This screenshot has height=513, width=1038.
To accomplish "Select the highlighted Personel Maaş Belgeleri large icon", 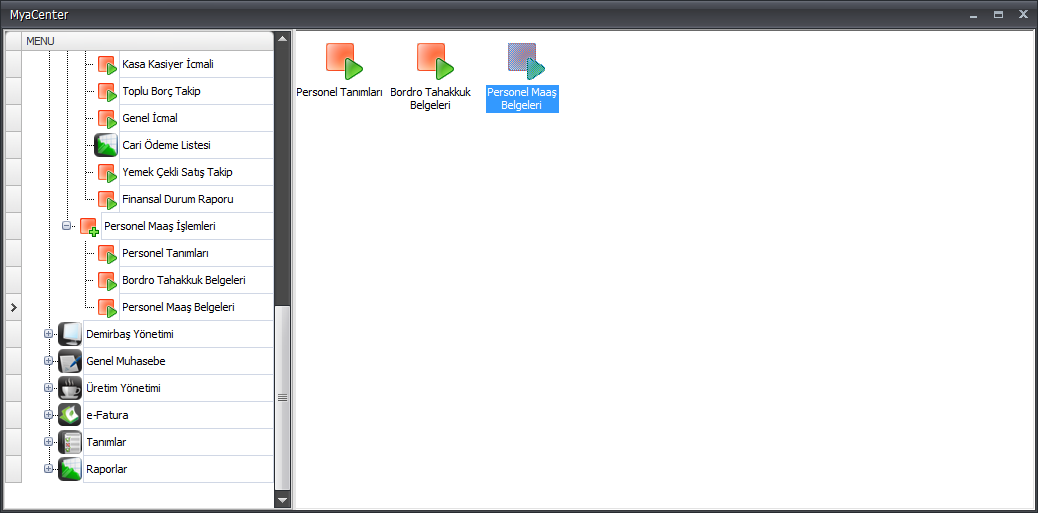I will tap(524, 61).
